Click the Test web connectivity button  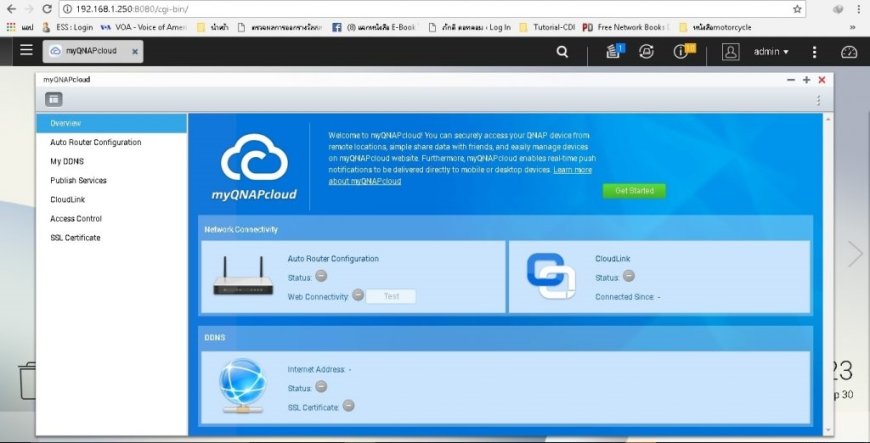[391, 296]
